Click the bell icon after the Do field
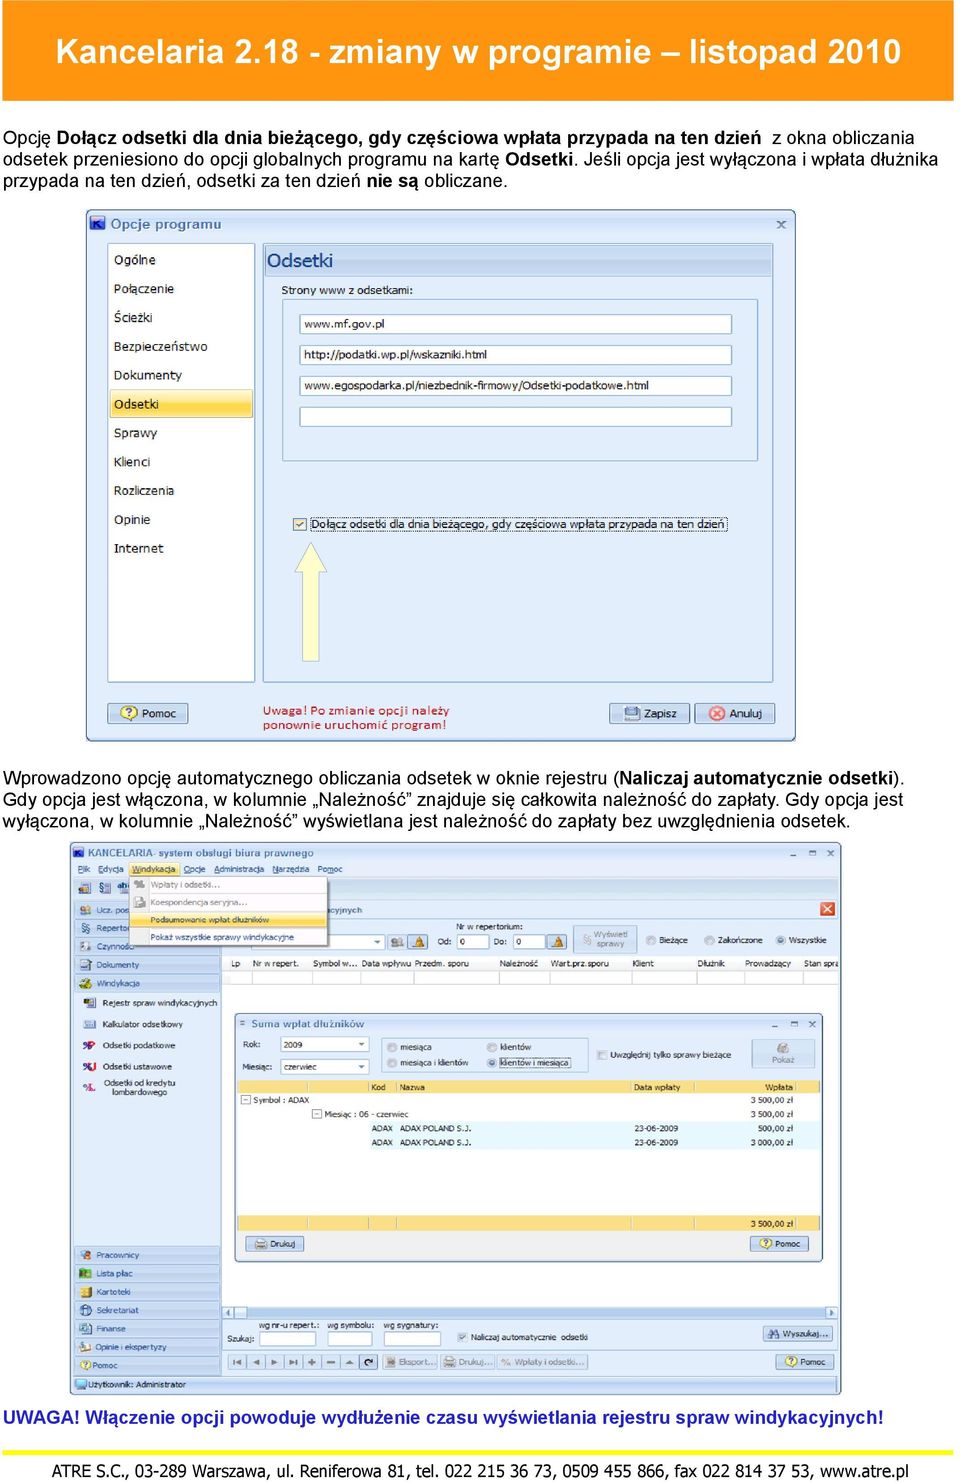The image size is (960, 1482). (x=558, y=941)
